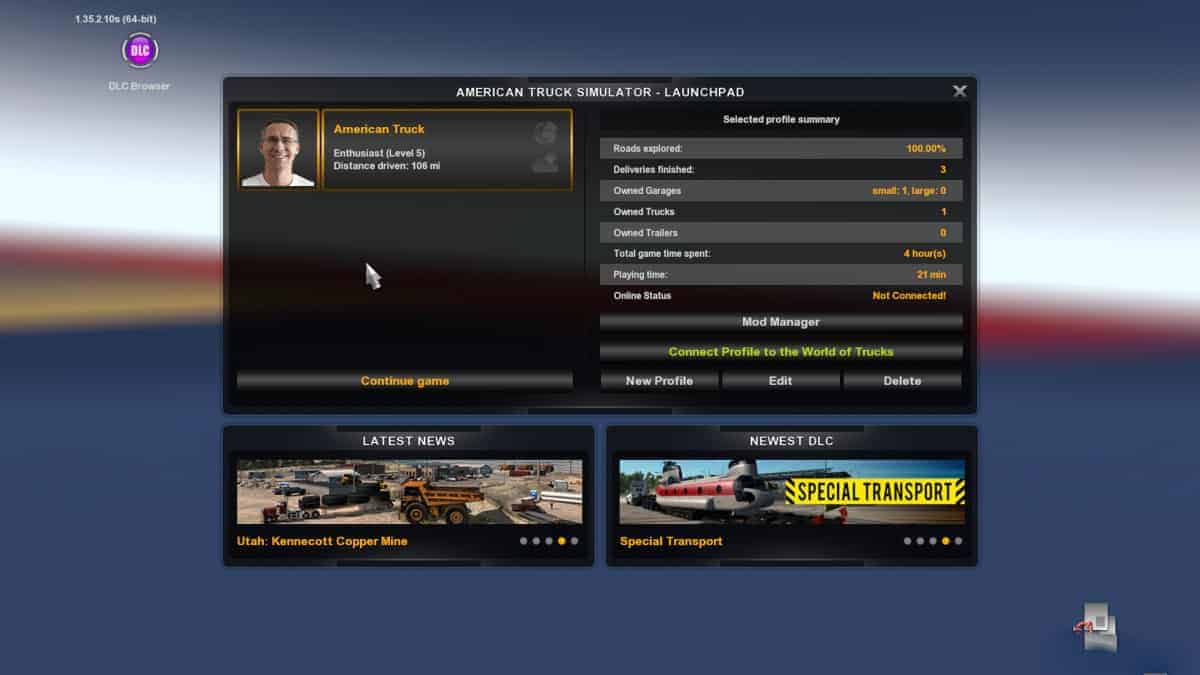This screenshot has width=1200, height=675.
Task: Close the Launchpad window with the X
Action: tap(960, 91)
